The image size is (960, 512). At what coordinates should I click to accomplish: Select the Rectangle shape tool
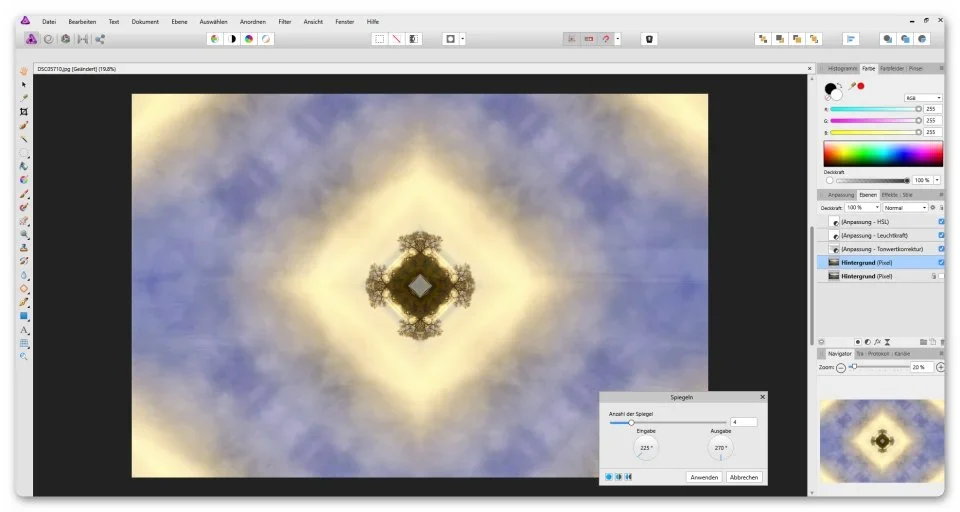(24, 316)
